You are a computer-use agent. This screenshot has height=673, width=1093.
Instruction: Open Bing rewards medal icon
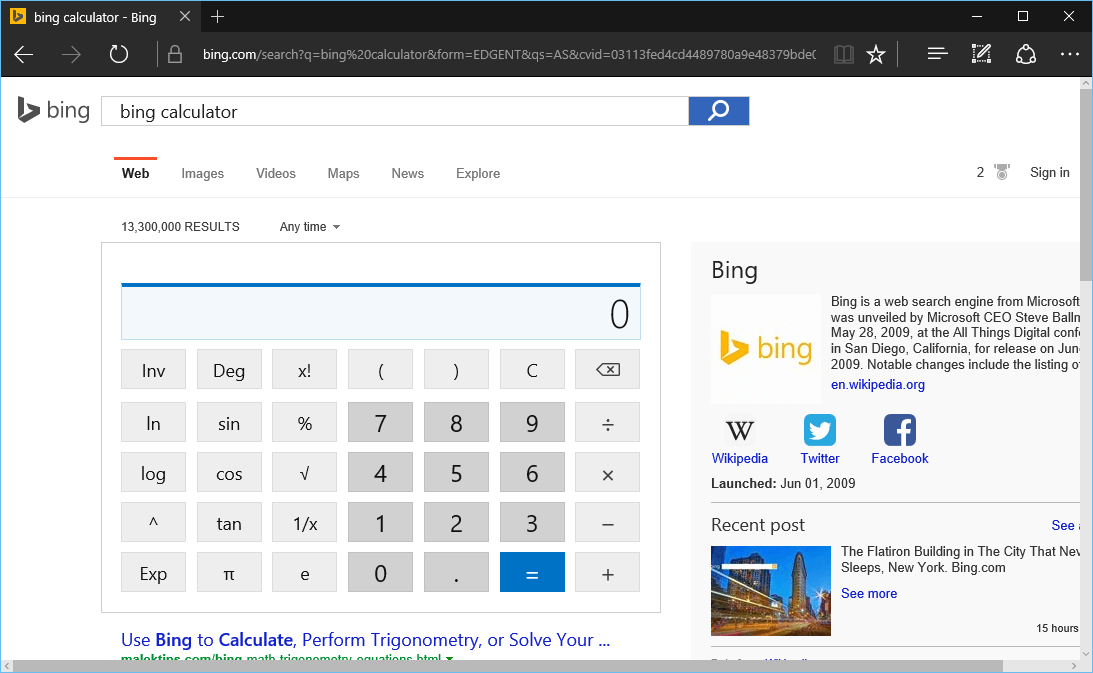tap(1002, 172)
